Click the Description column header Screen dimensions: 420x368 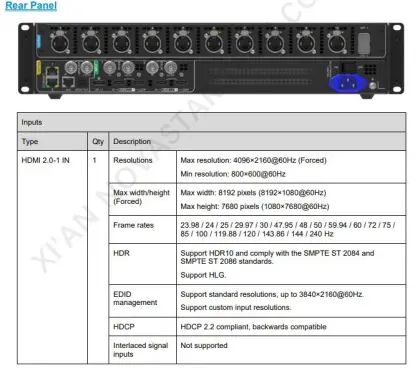pyautogui.click(x=257, y=141)
